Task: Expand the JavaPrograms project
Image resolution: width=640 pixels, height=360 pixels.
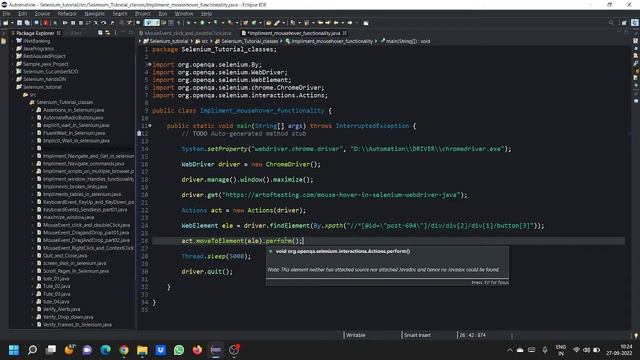Action: (13, 49)
